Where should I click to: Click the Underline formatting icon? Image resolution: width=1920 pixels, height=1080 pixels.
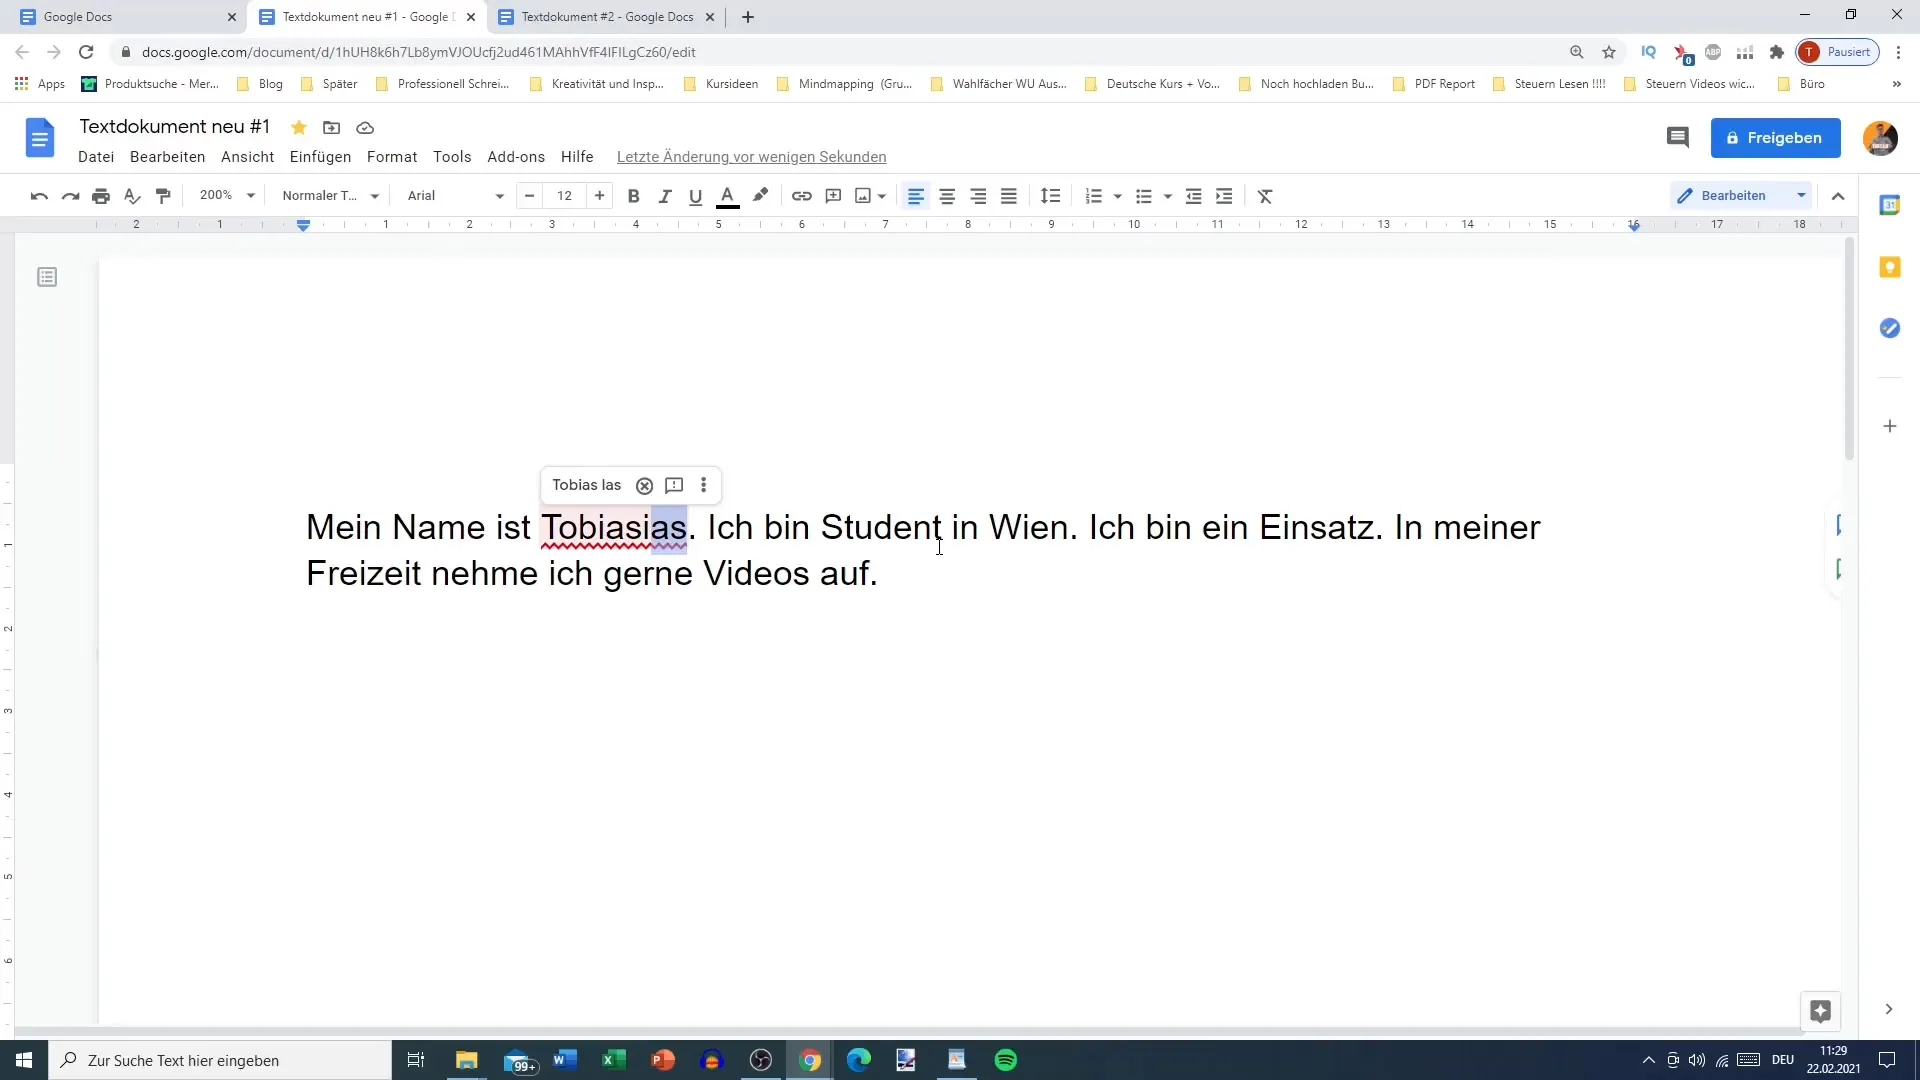[696, 195]
